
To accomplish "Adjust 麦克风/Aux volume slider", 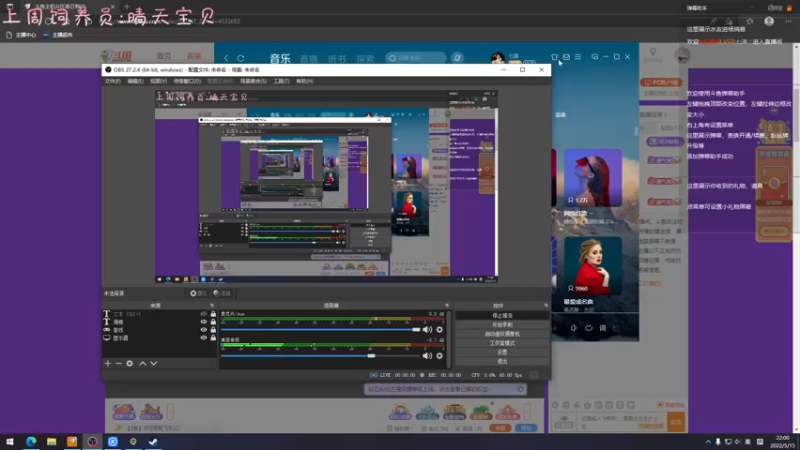I will coord(320,330).
